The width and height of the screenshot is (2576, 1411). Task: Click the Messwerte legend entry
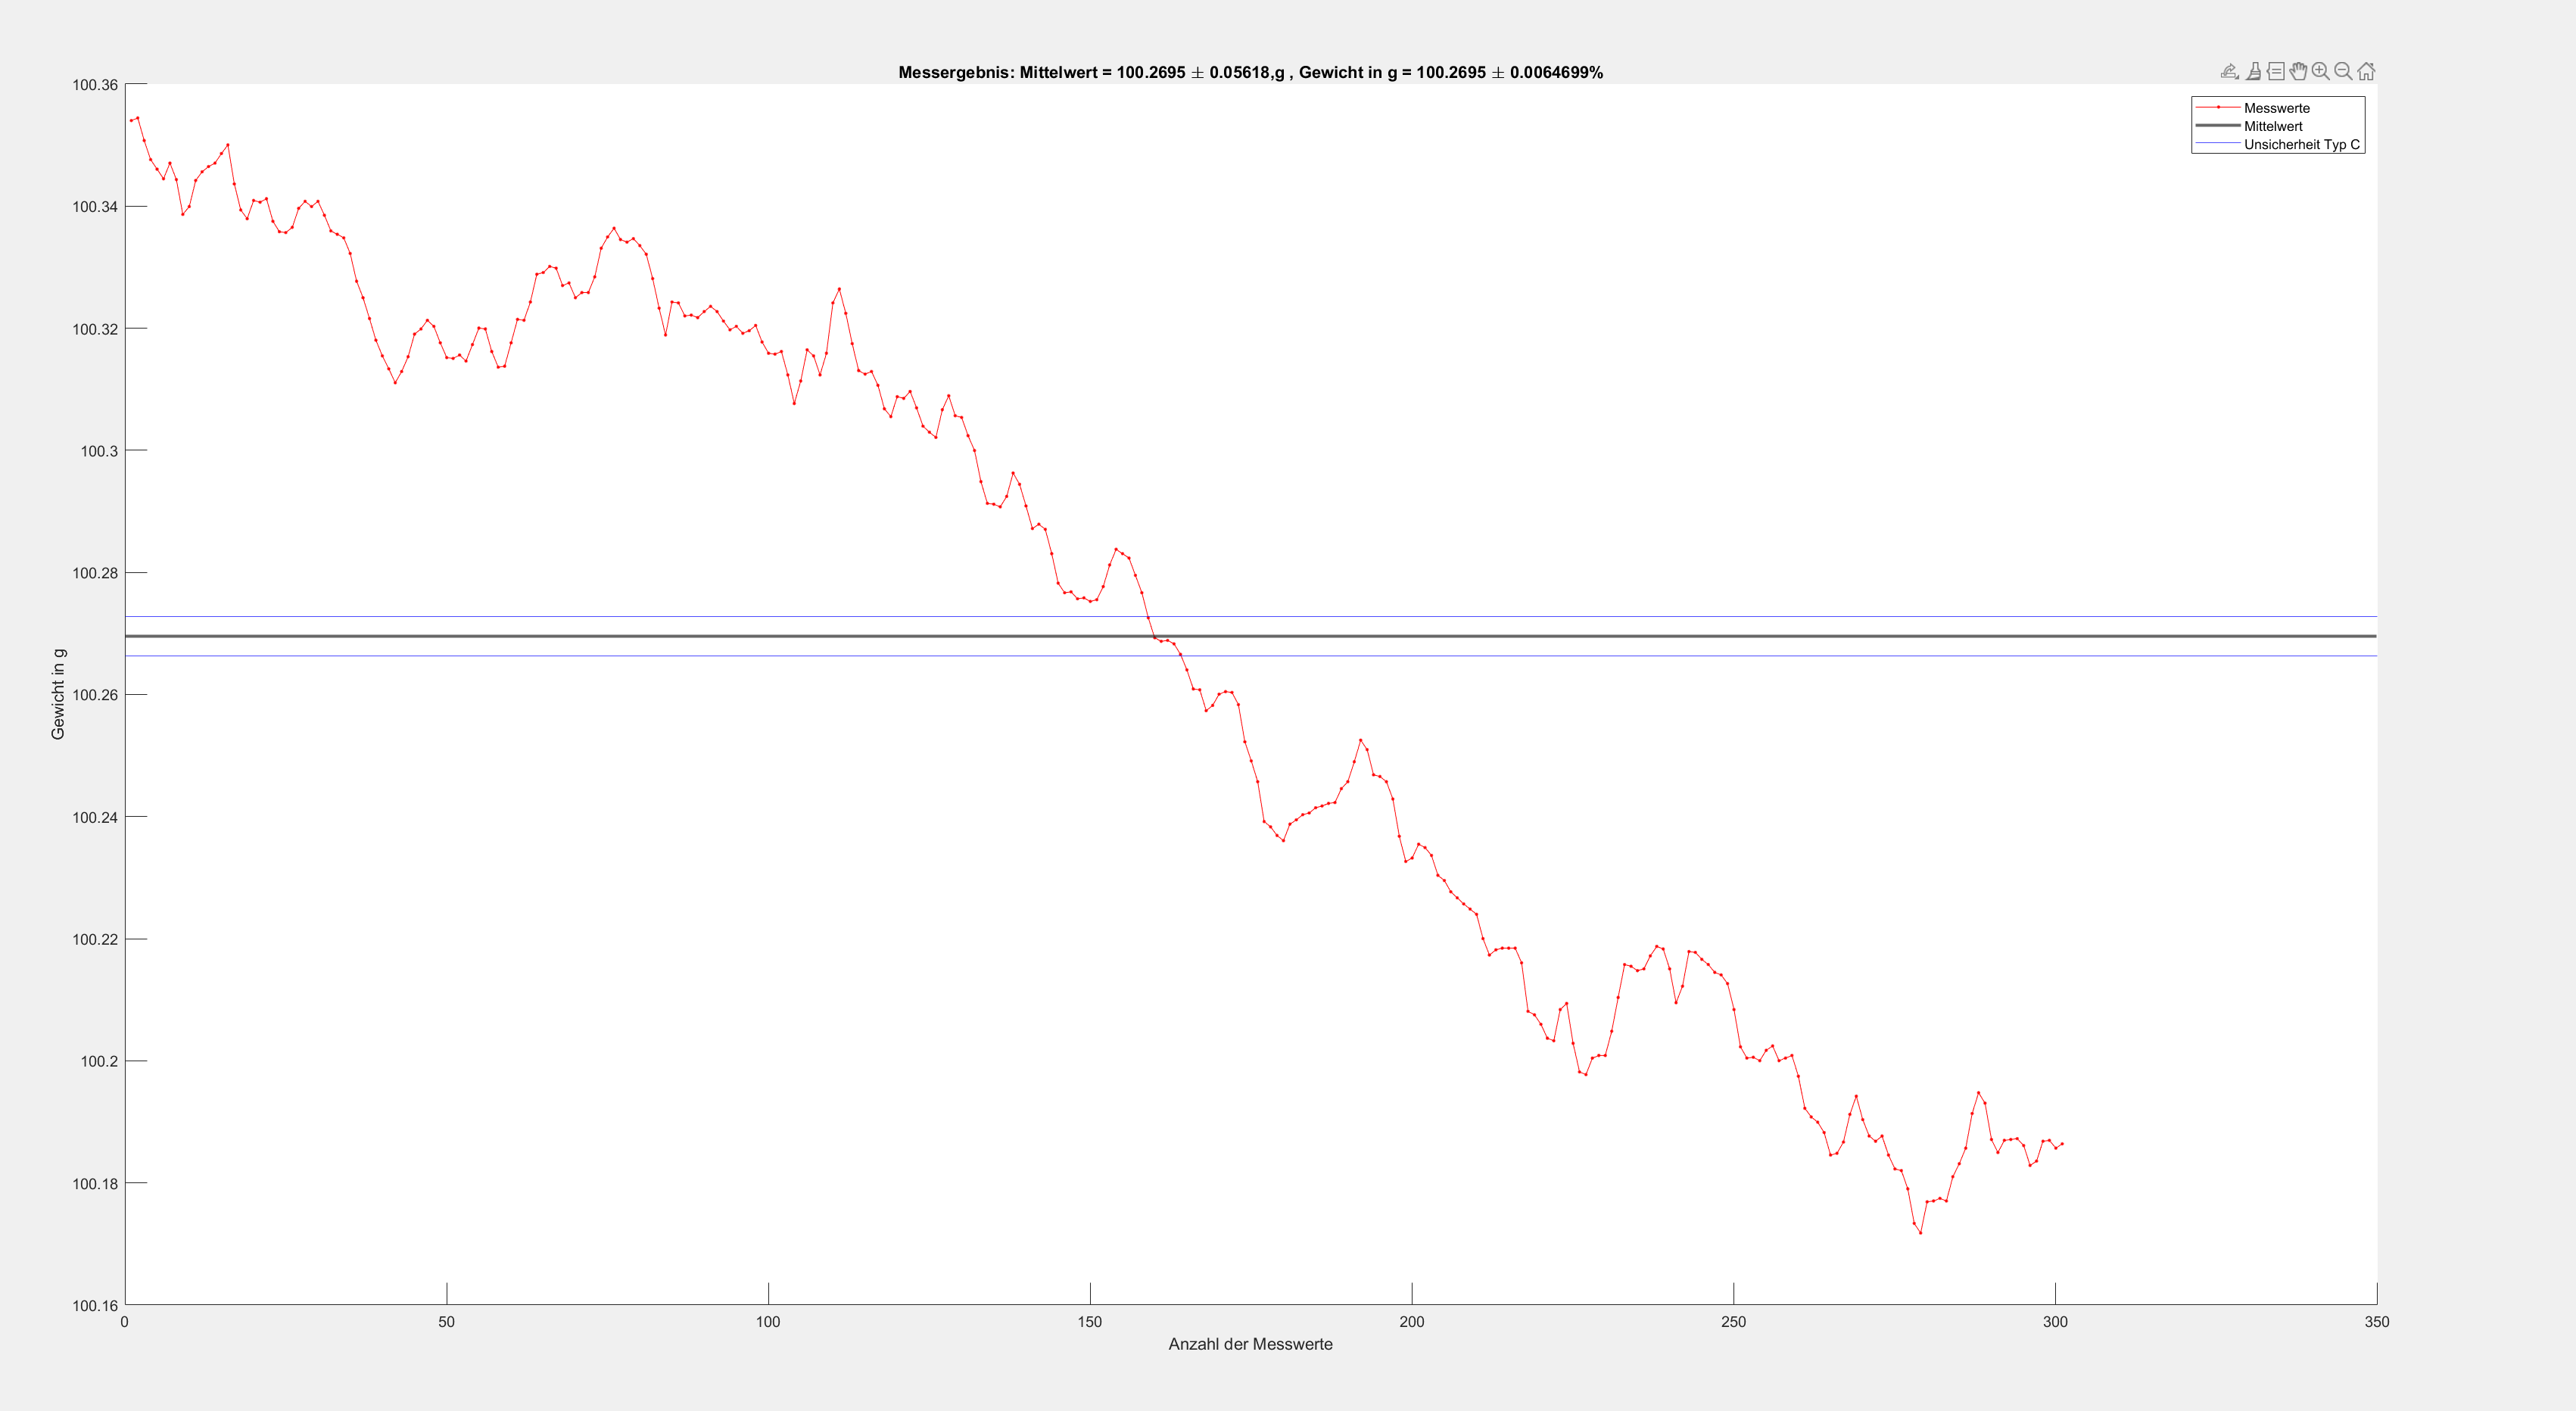tap(2276, 108)
